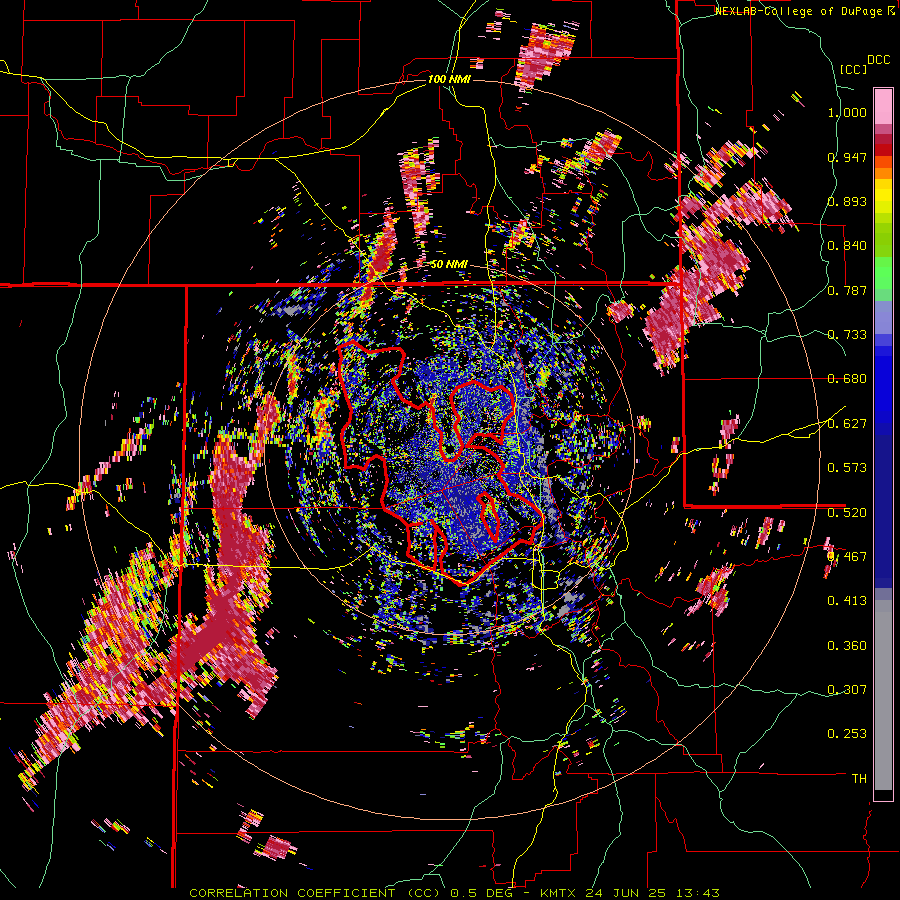The image size is (900, 900).
Task: Pick the bright green color scale band
Action: point(883,273)
